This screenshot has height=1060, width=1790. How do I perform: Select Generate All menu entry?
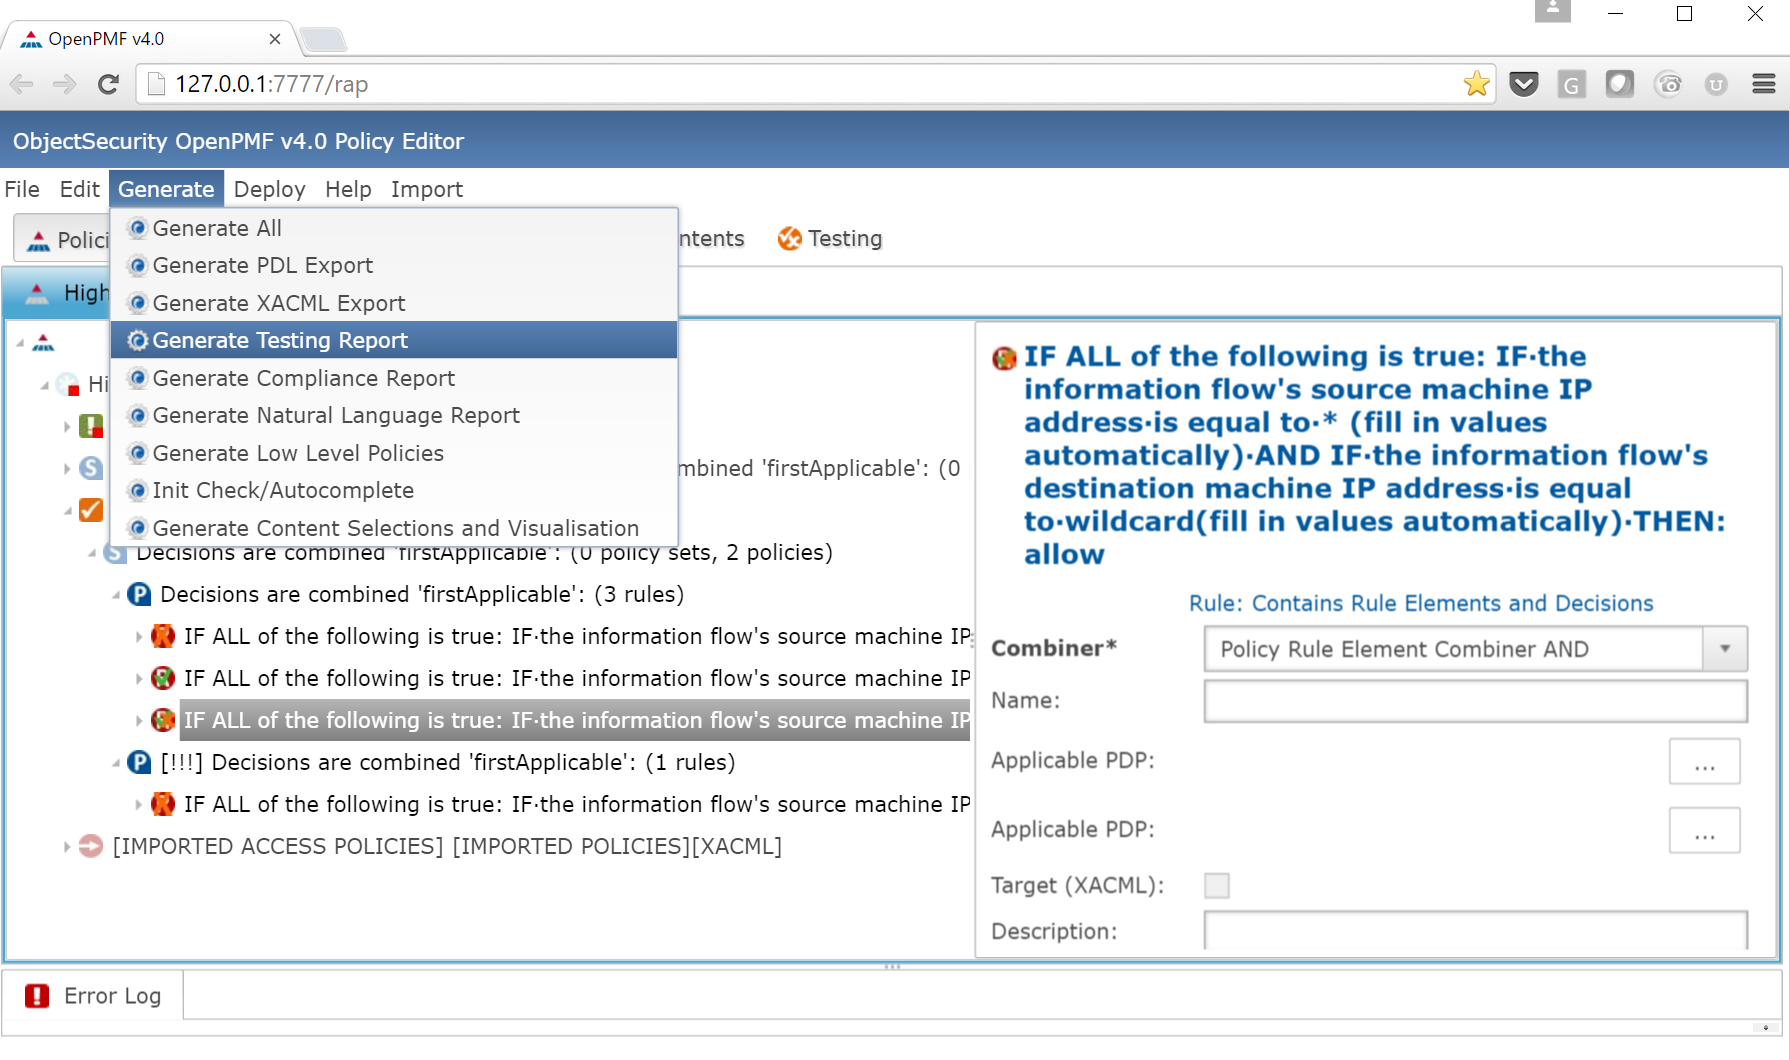[394, 228]
